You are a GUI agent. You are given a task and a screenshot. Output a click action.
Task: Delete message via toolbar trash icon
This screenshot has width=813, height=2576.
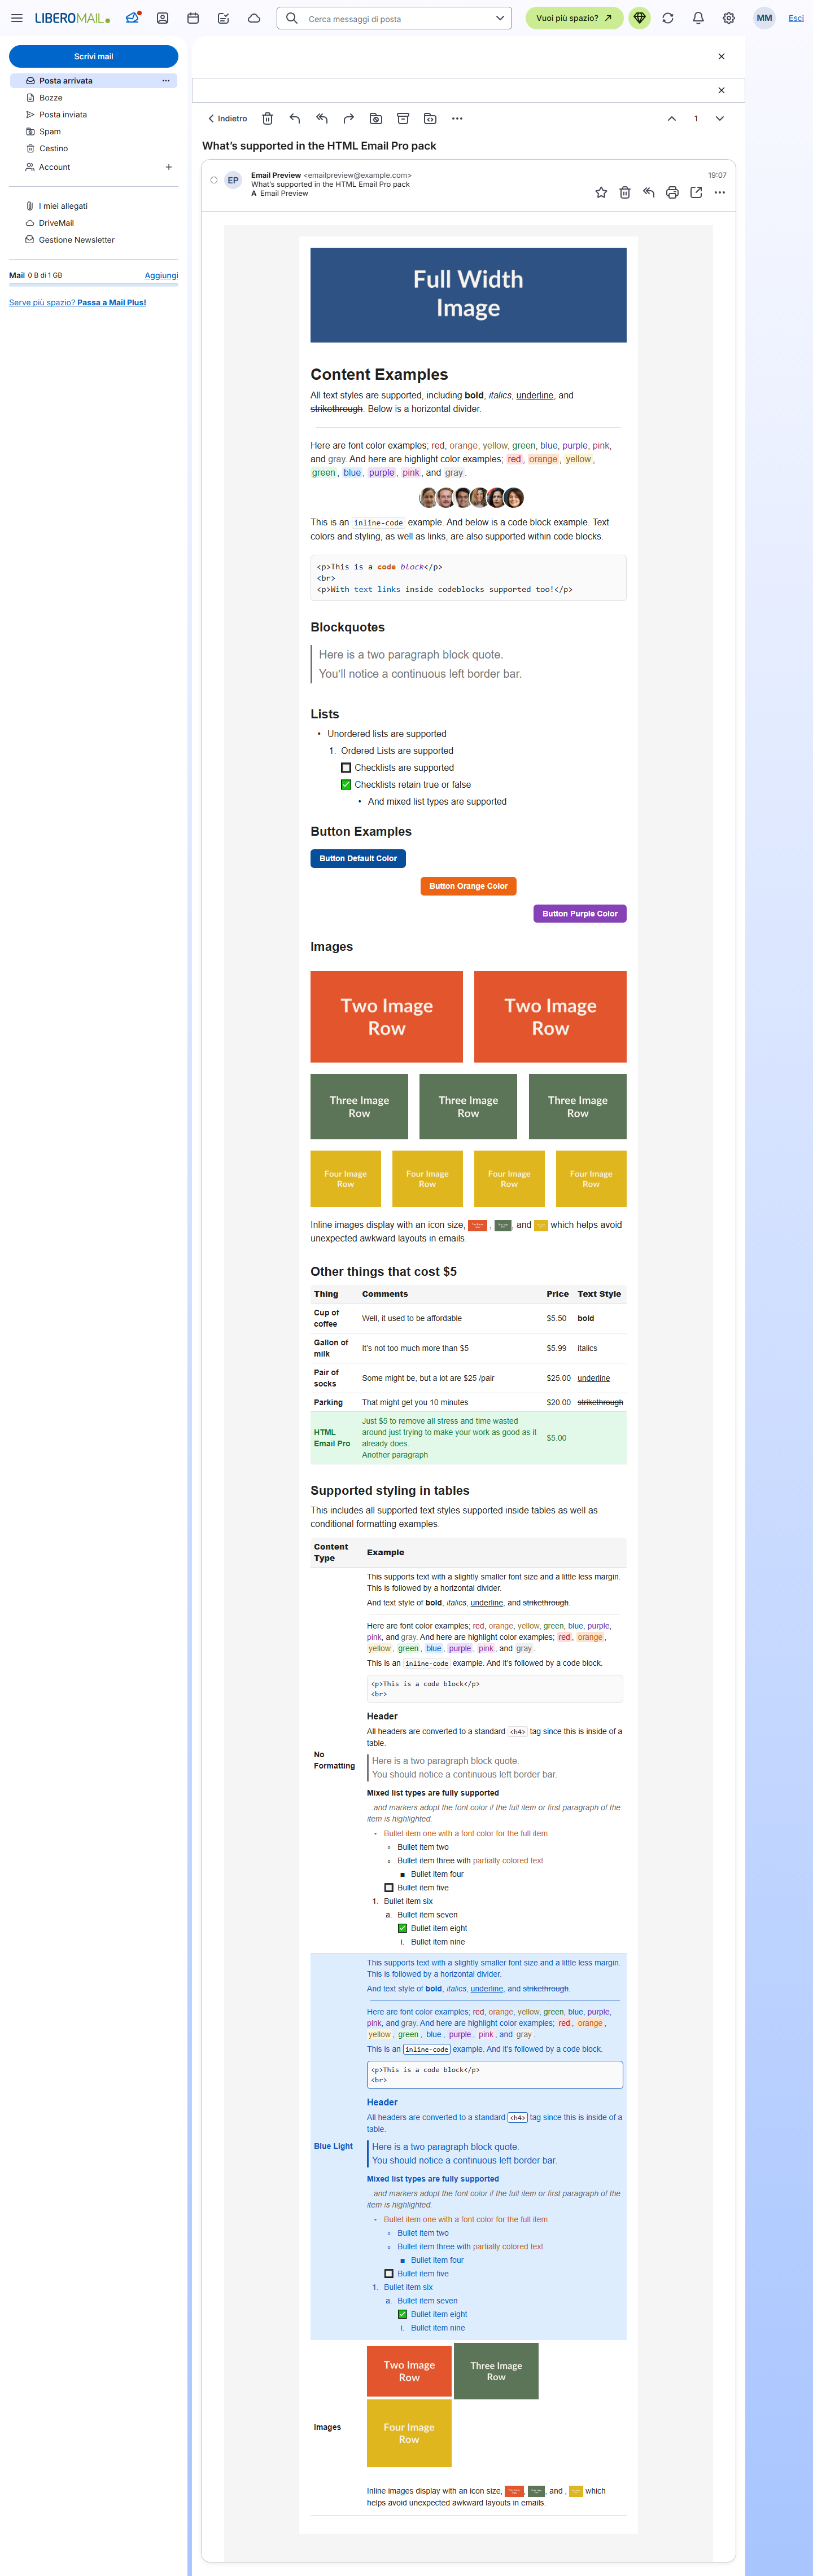click(267, 118)
